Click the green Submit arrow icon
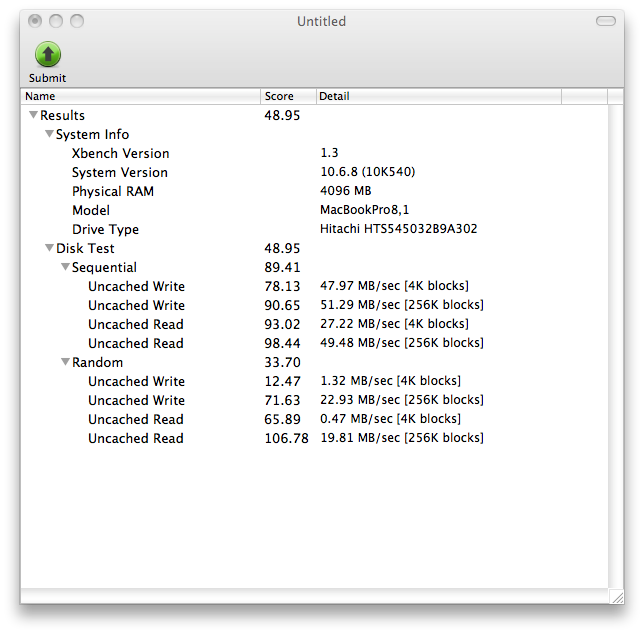This screenshot has width=644, height=634. click(x=48, y=54)
